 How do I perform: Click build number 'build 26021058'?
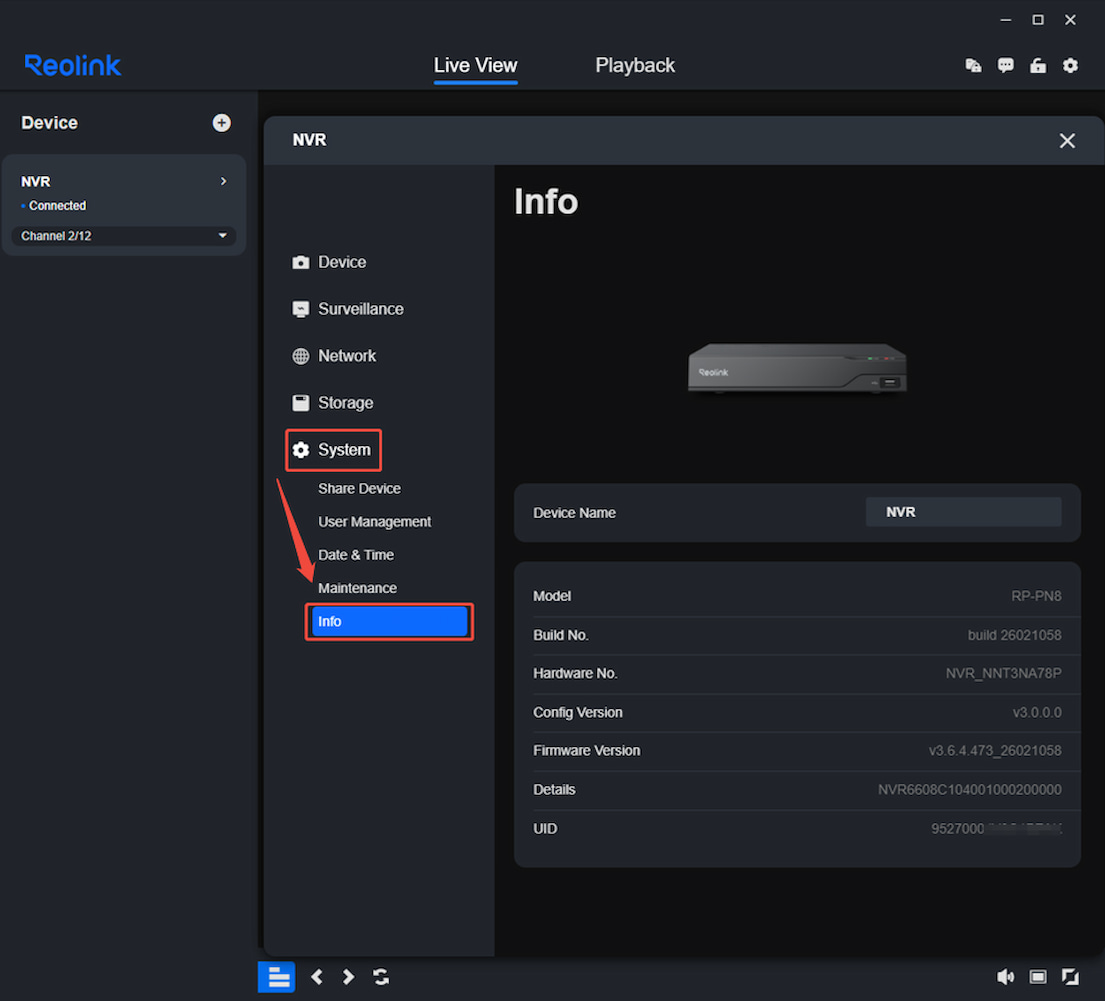[1014, 635]
